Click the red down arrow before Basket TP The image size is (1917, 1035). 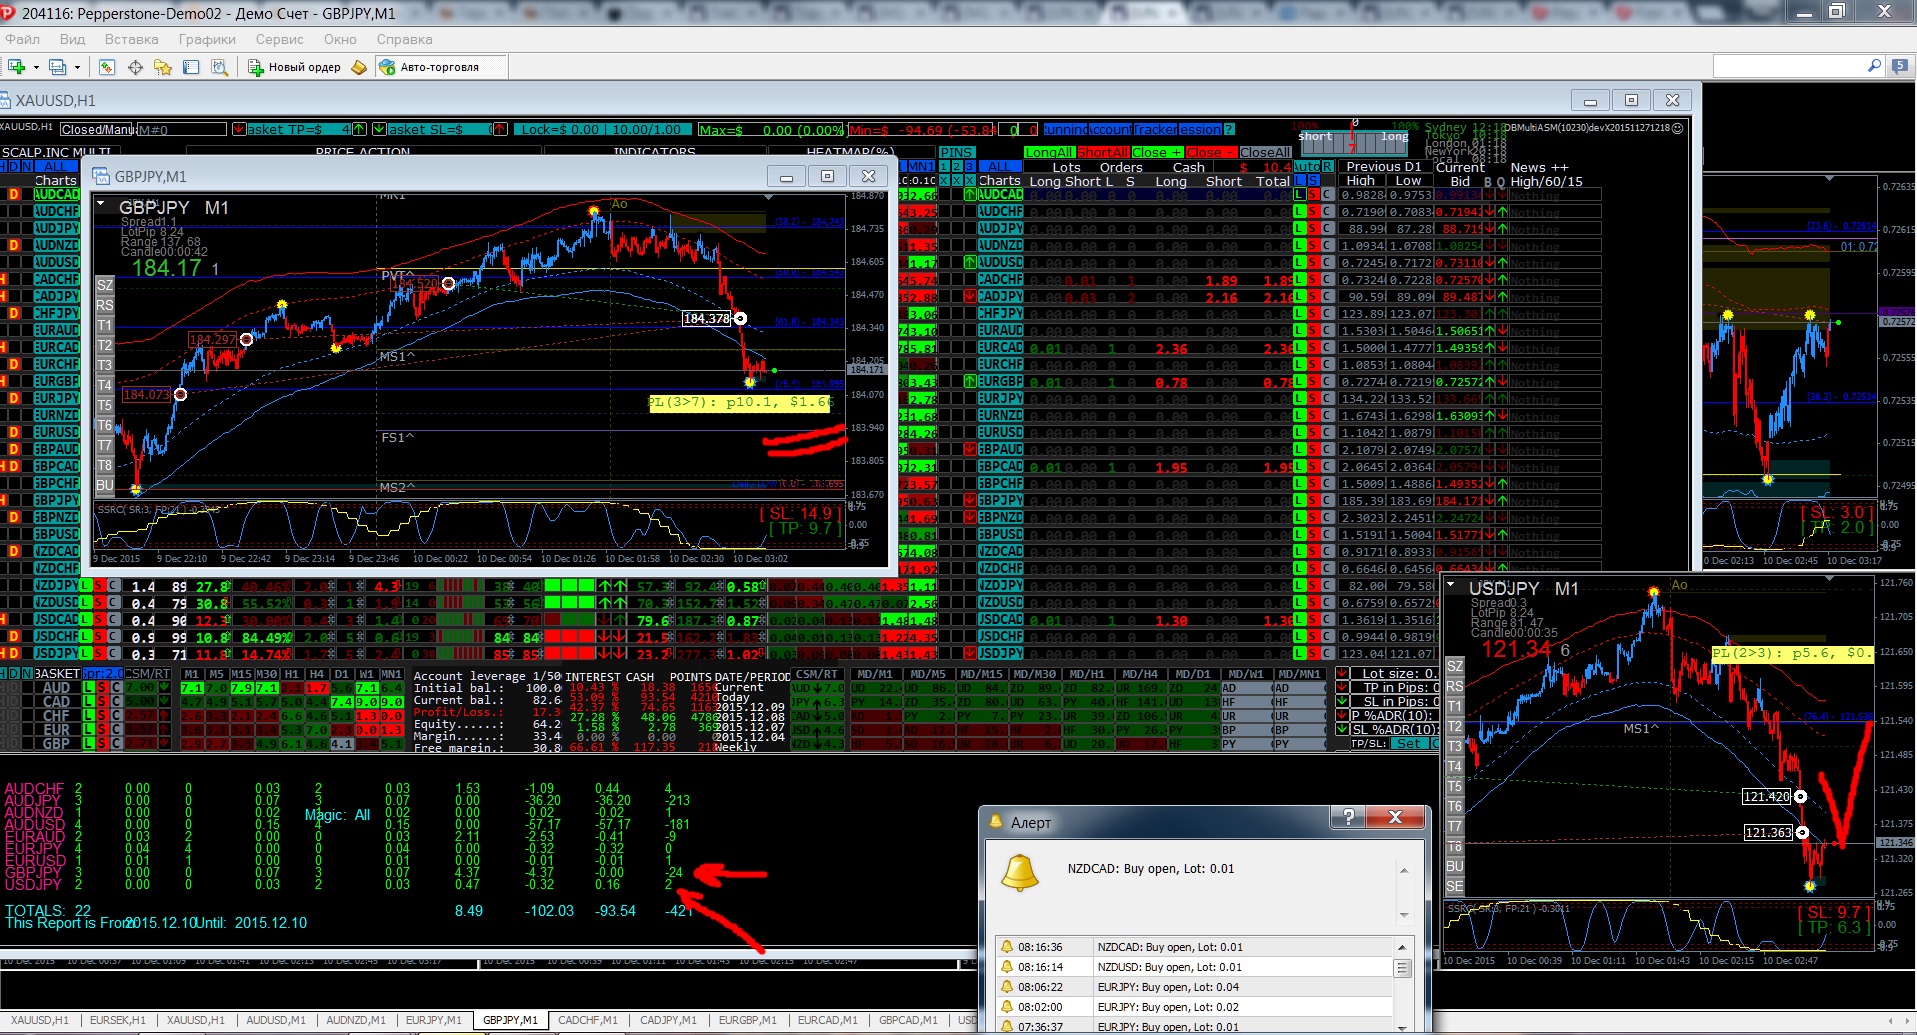[x=239, y=129]
